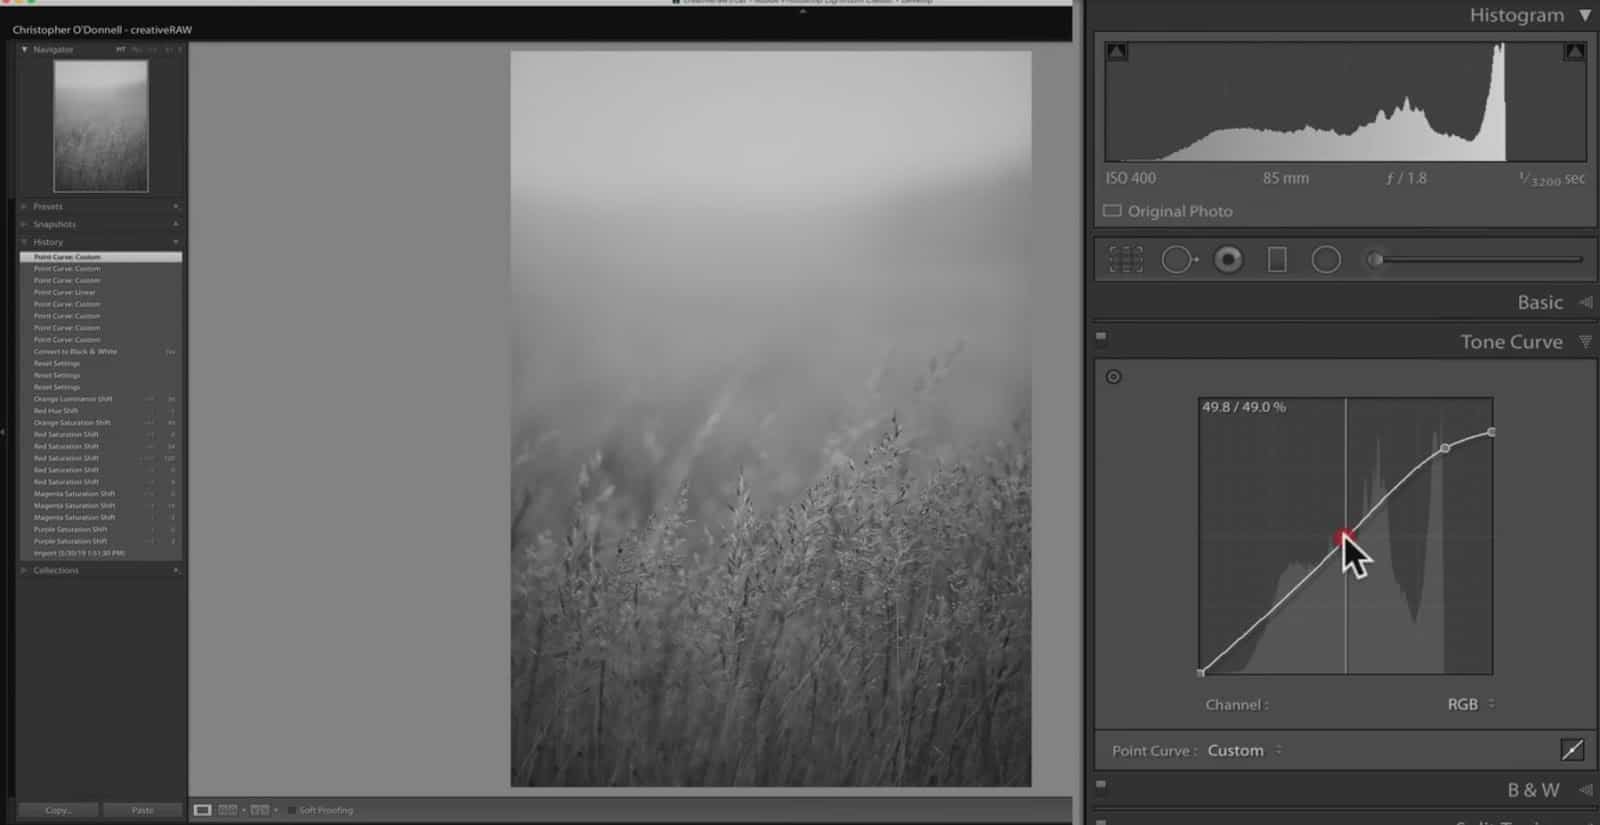1600x825 pixels.
Task: Toggle highlight clipping indicator in histogram
Action: (1574, 52)
